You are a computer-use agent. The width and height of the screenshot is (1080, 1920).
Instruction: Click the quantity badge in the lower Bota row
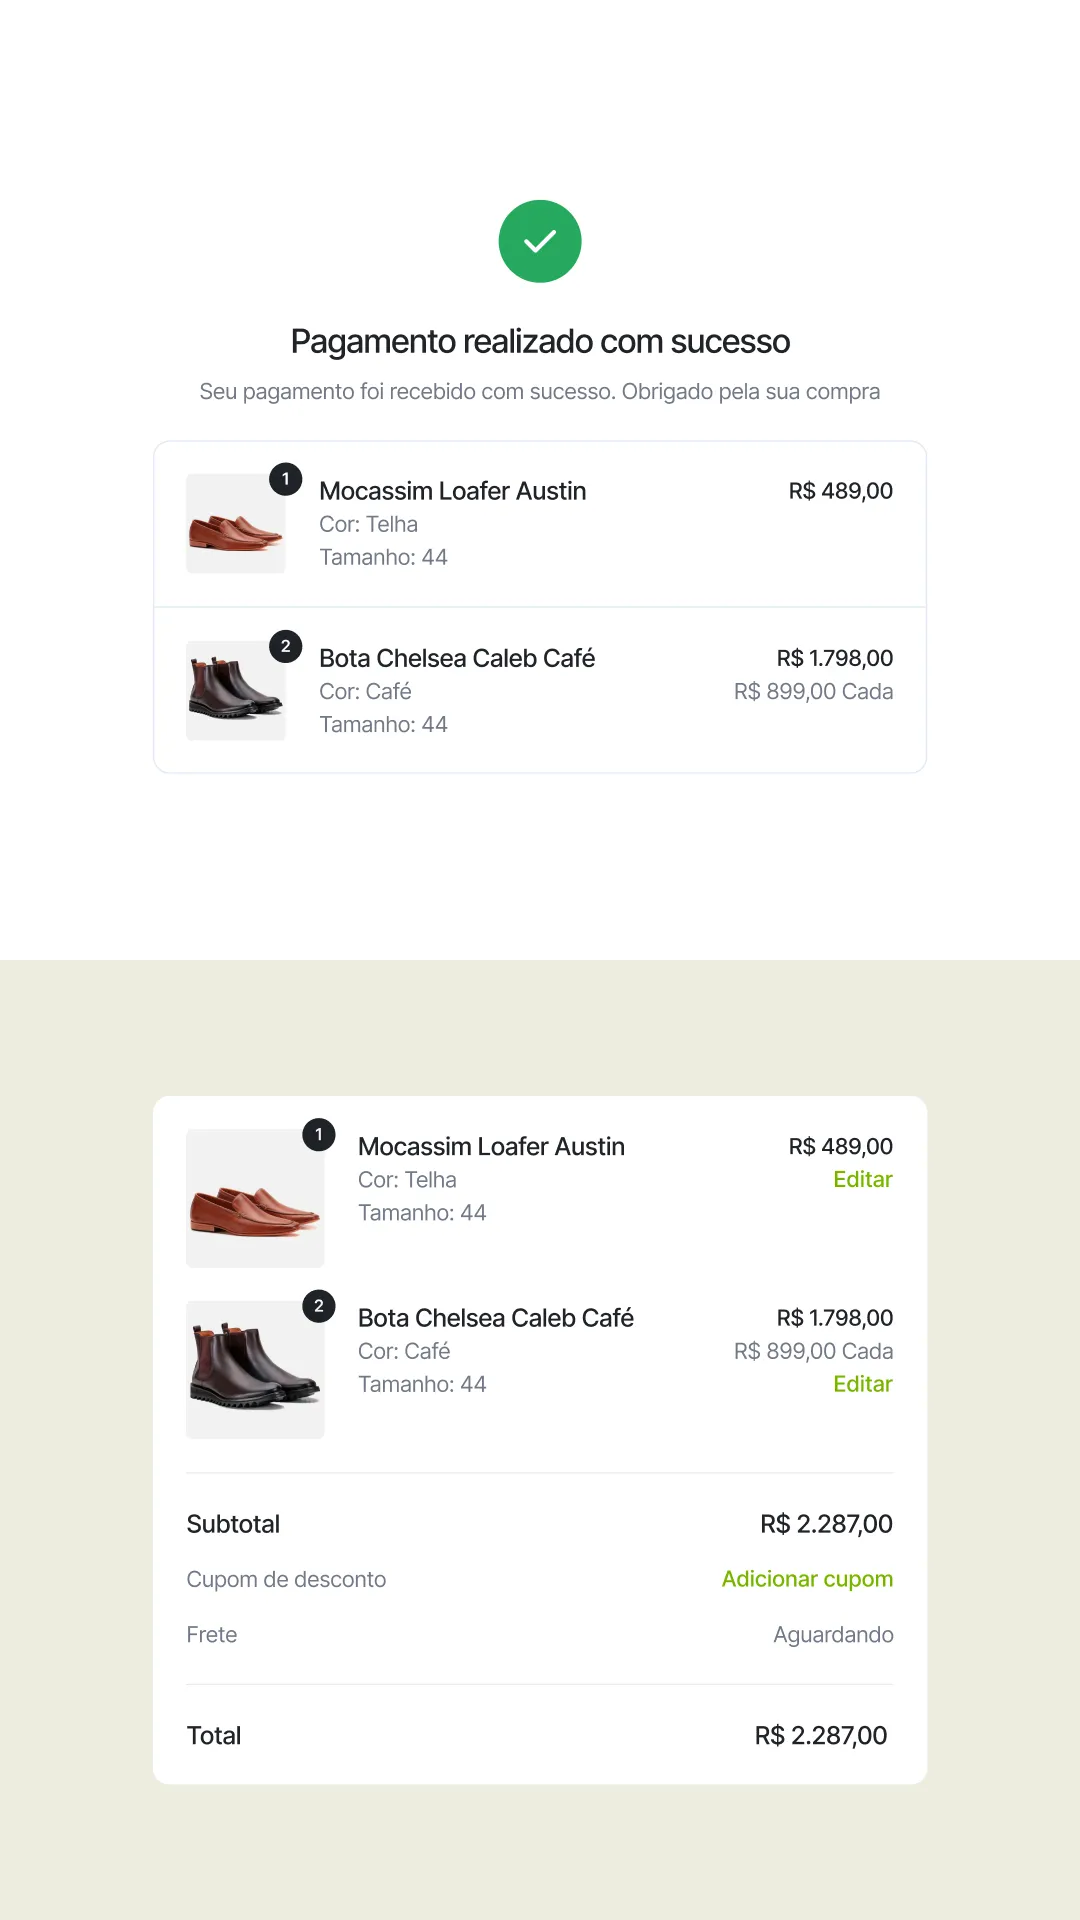click(319, 1305)
